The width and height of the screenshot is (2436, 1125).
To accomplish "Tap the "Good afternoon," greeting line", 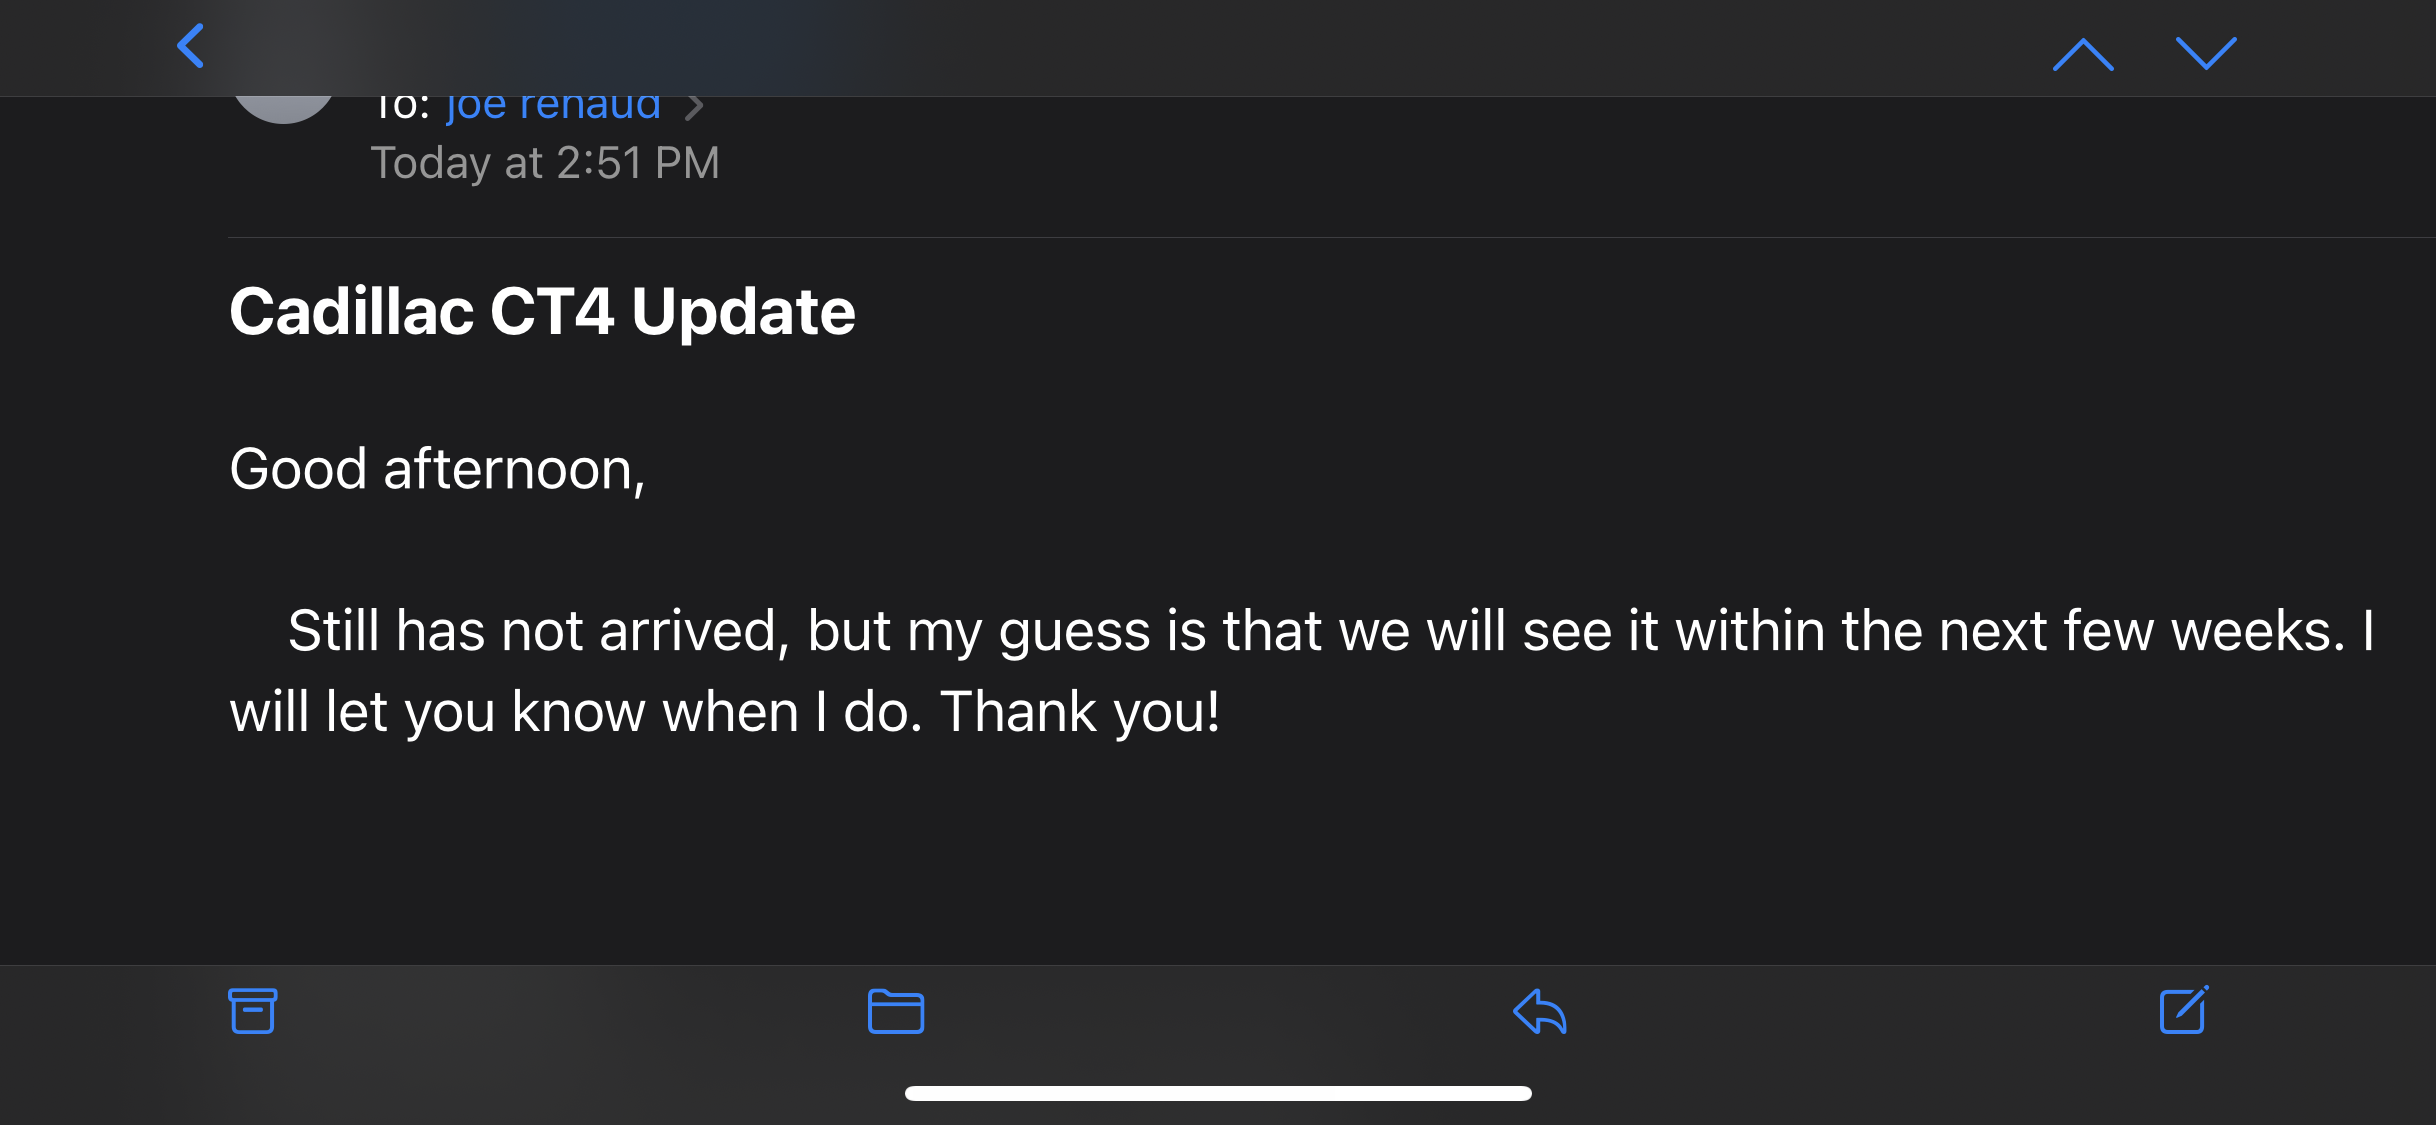I will click(437, 469).
